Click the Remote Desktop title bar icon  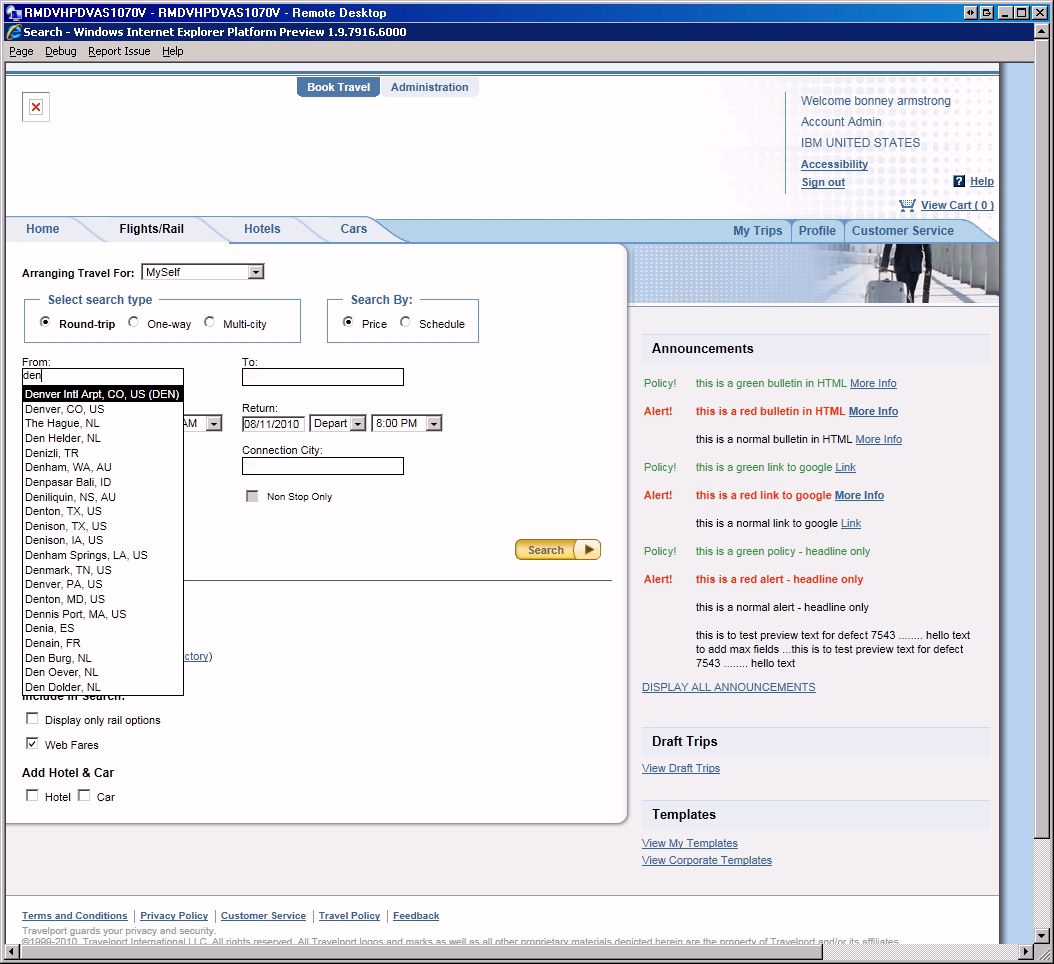click(x=14, y=13)
